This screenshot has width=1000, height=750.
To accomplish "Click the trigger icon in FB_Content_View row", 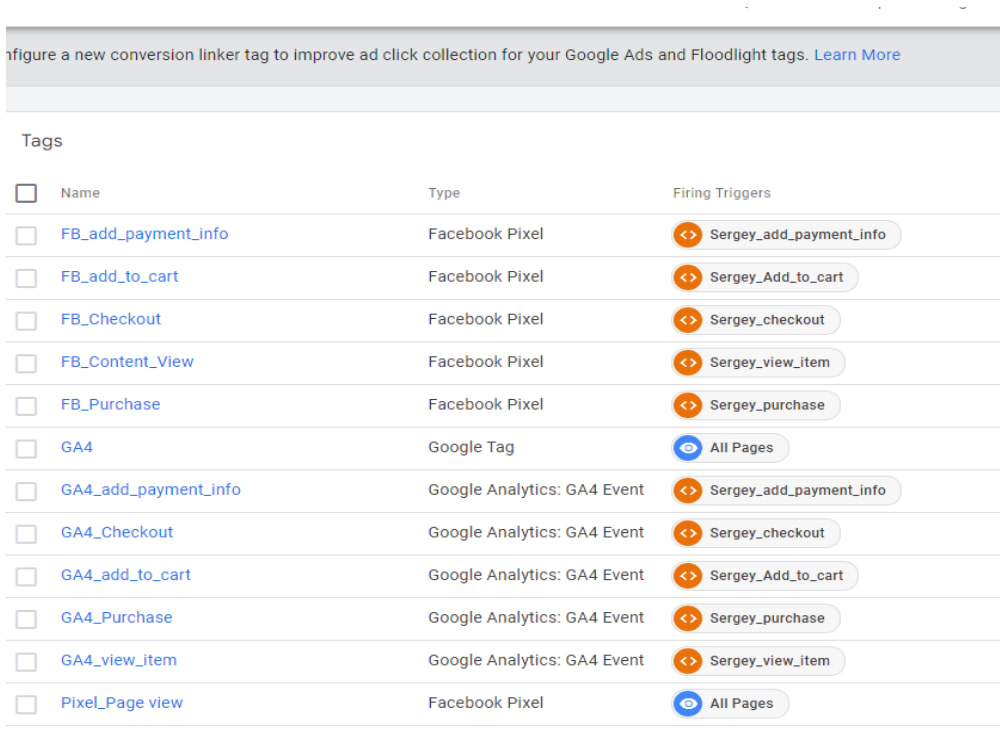I will (x=688, y=362).
